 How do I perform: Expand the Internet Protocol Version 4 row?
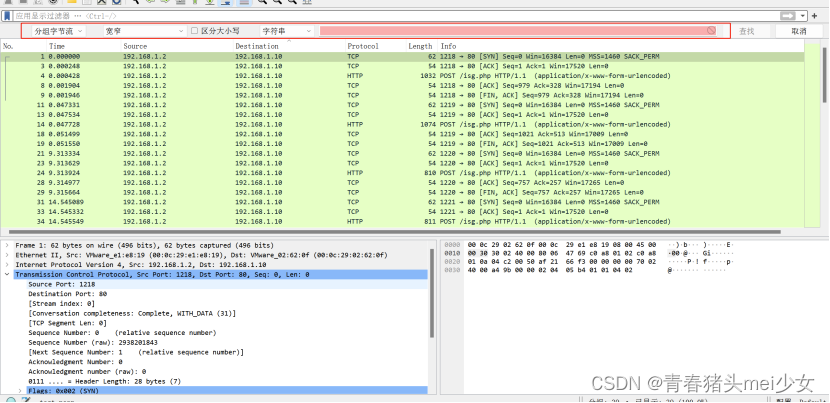[x=6, y=265]
